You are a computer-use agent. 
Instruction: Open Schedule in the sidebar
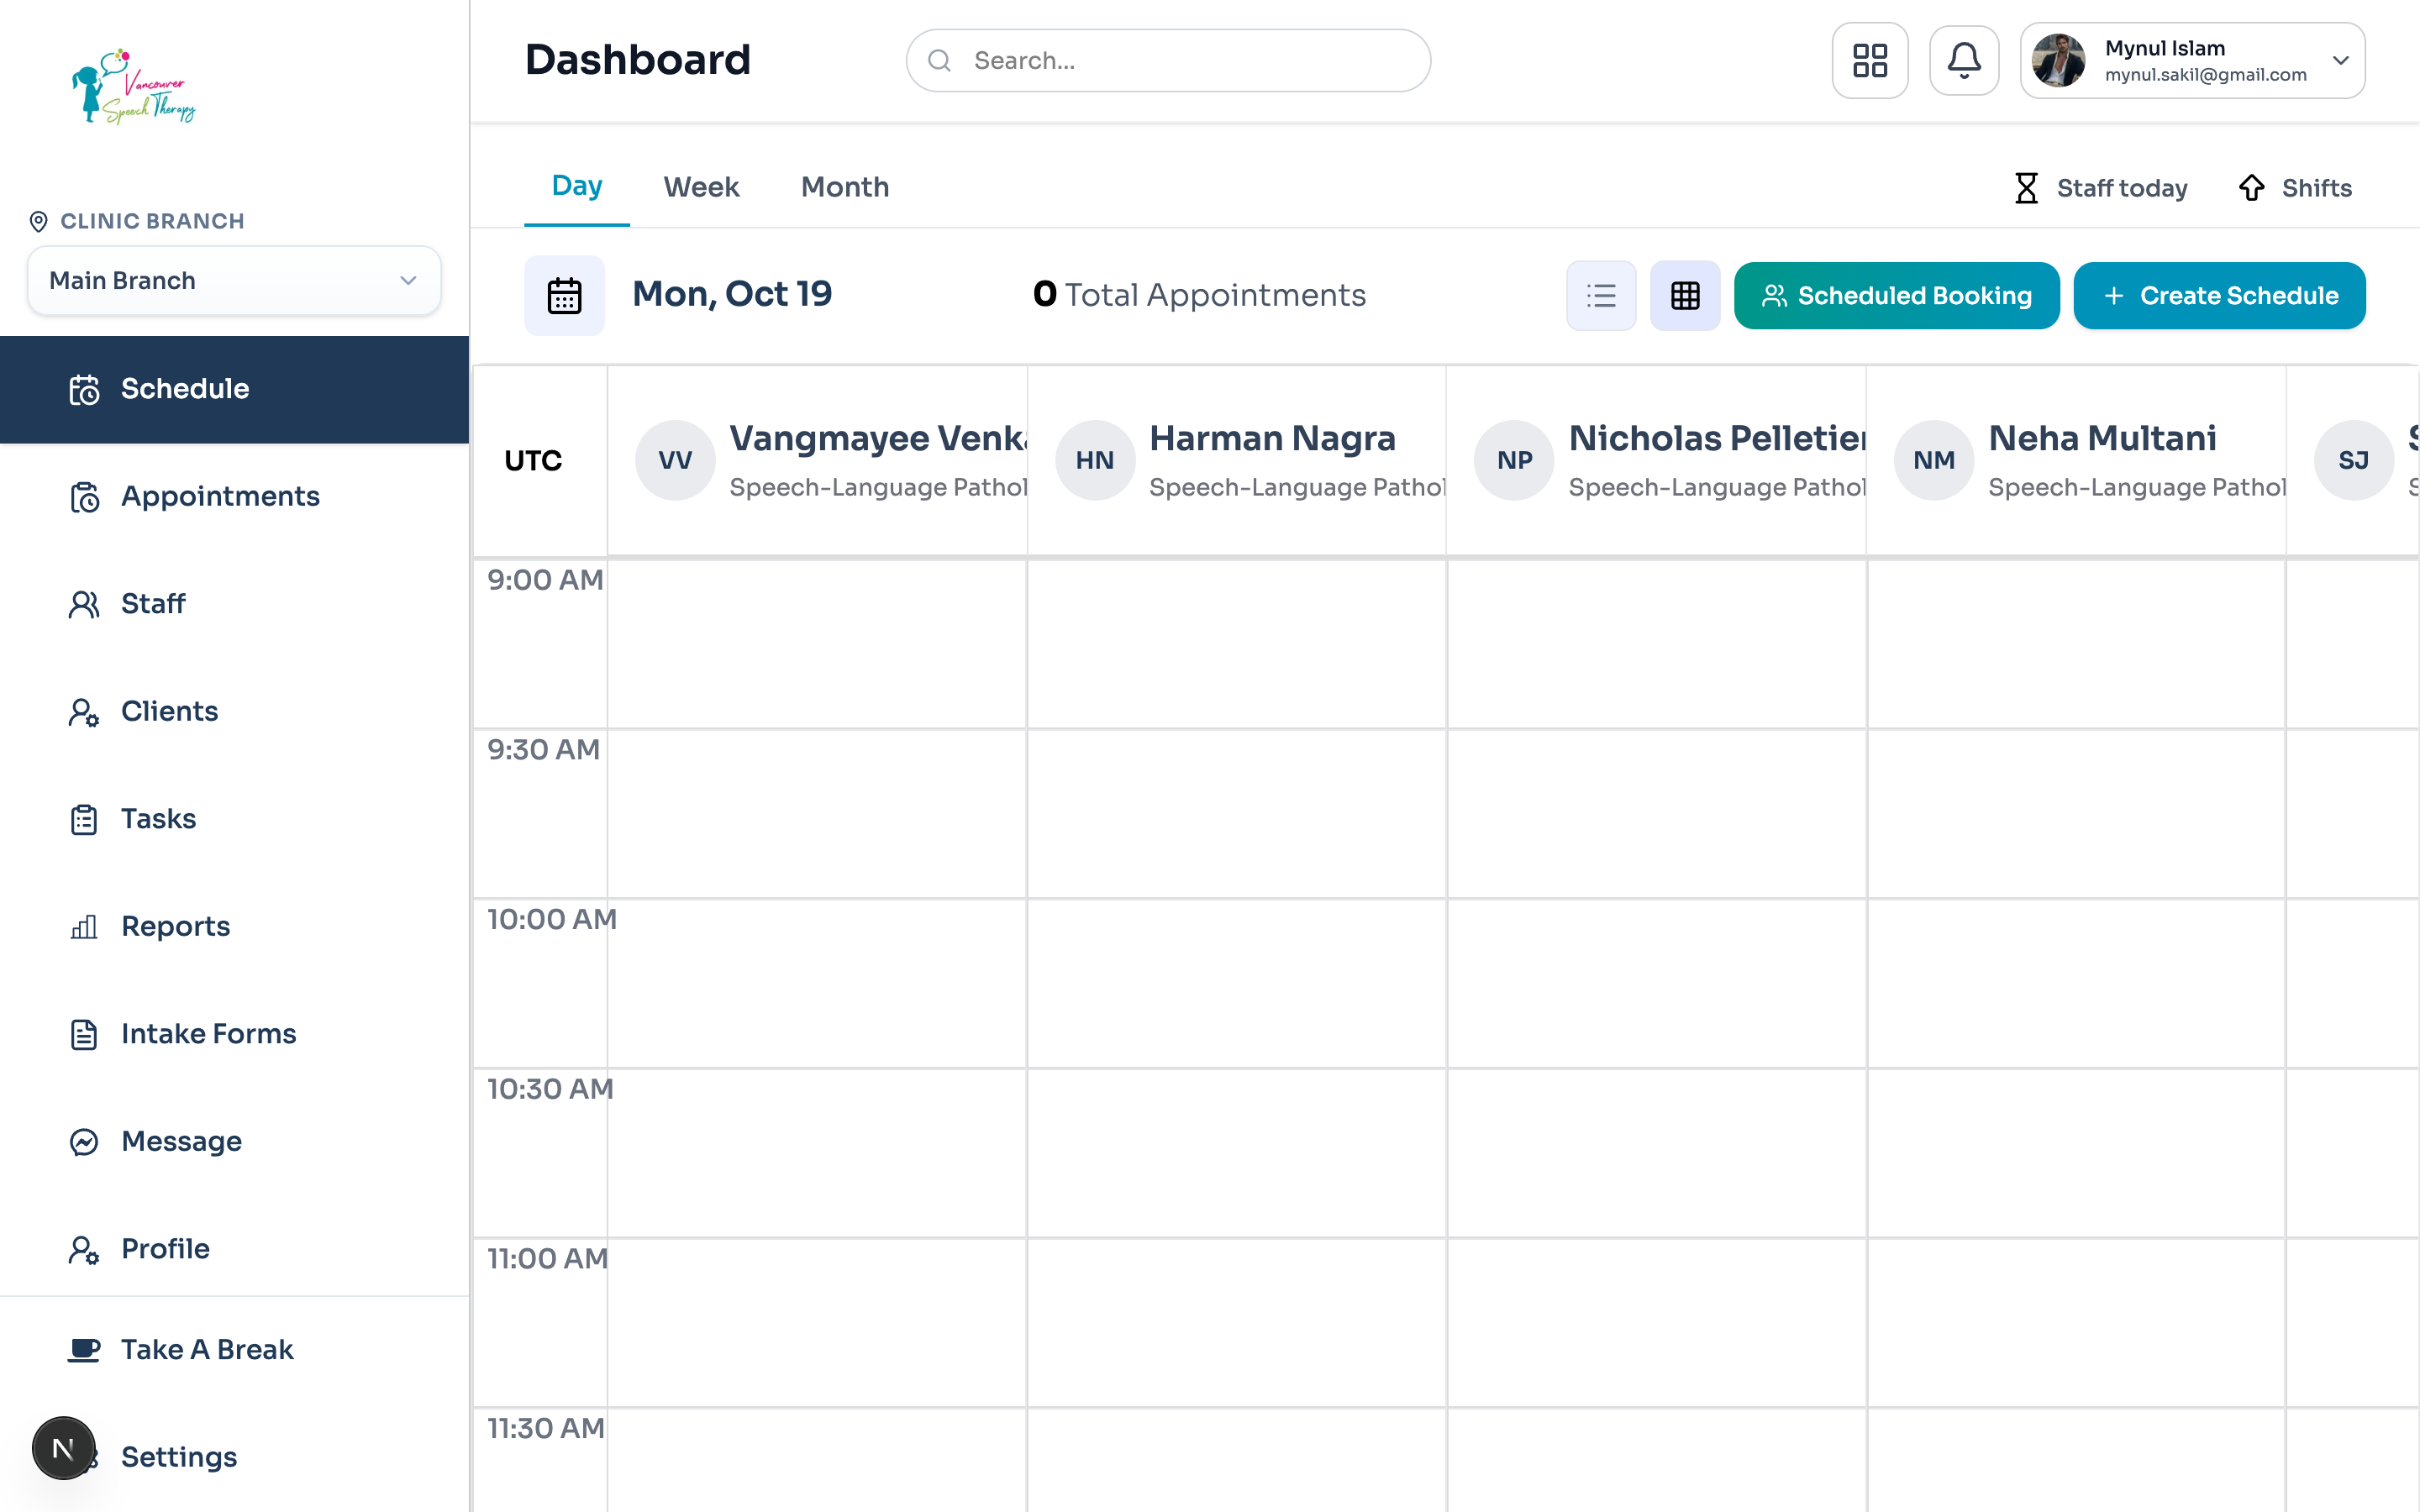click(234, 389)
